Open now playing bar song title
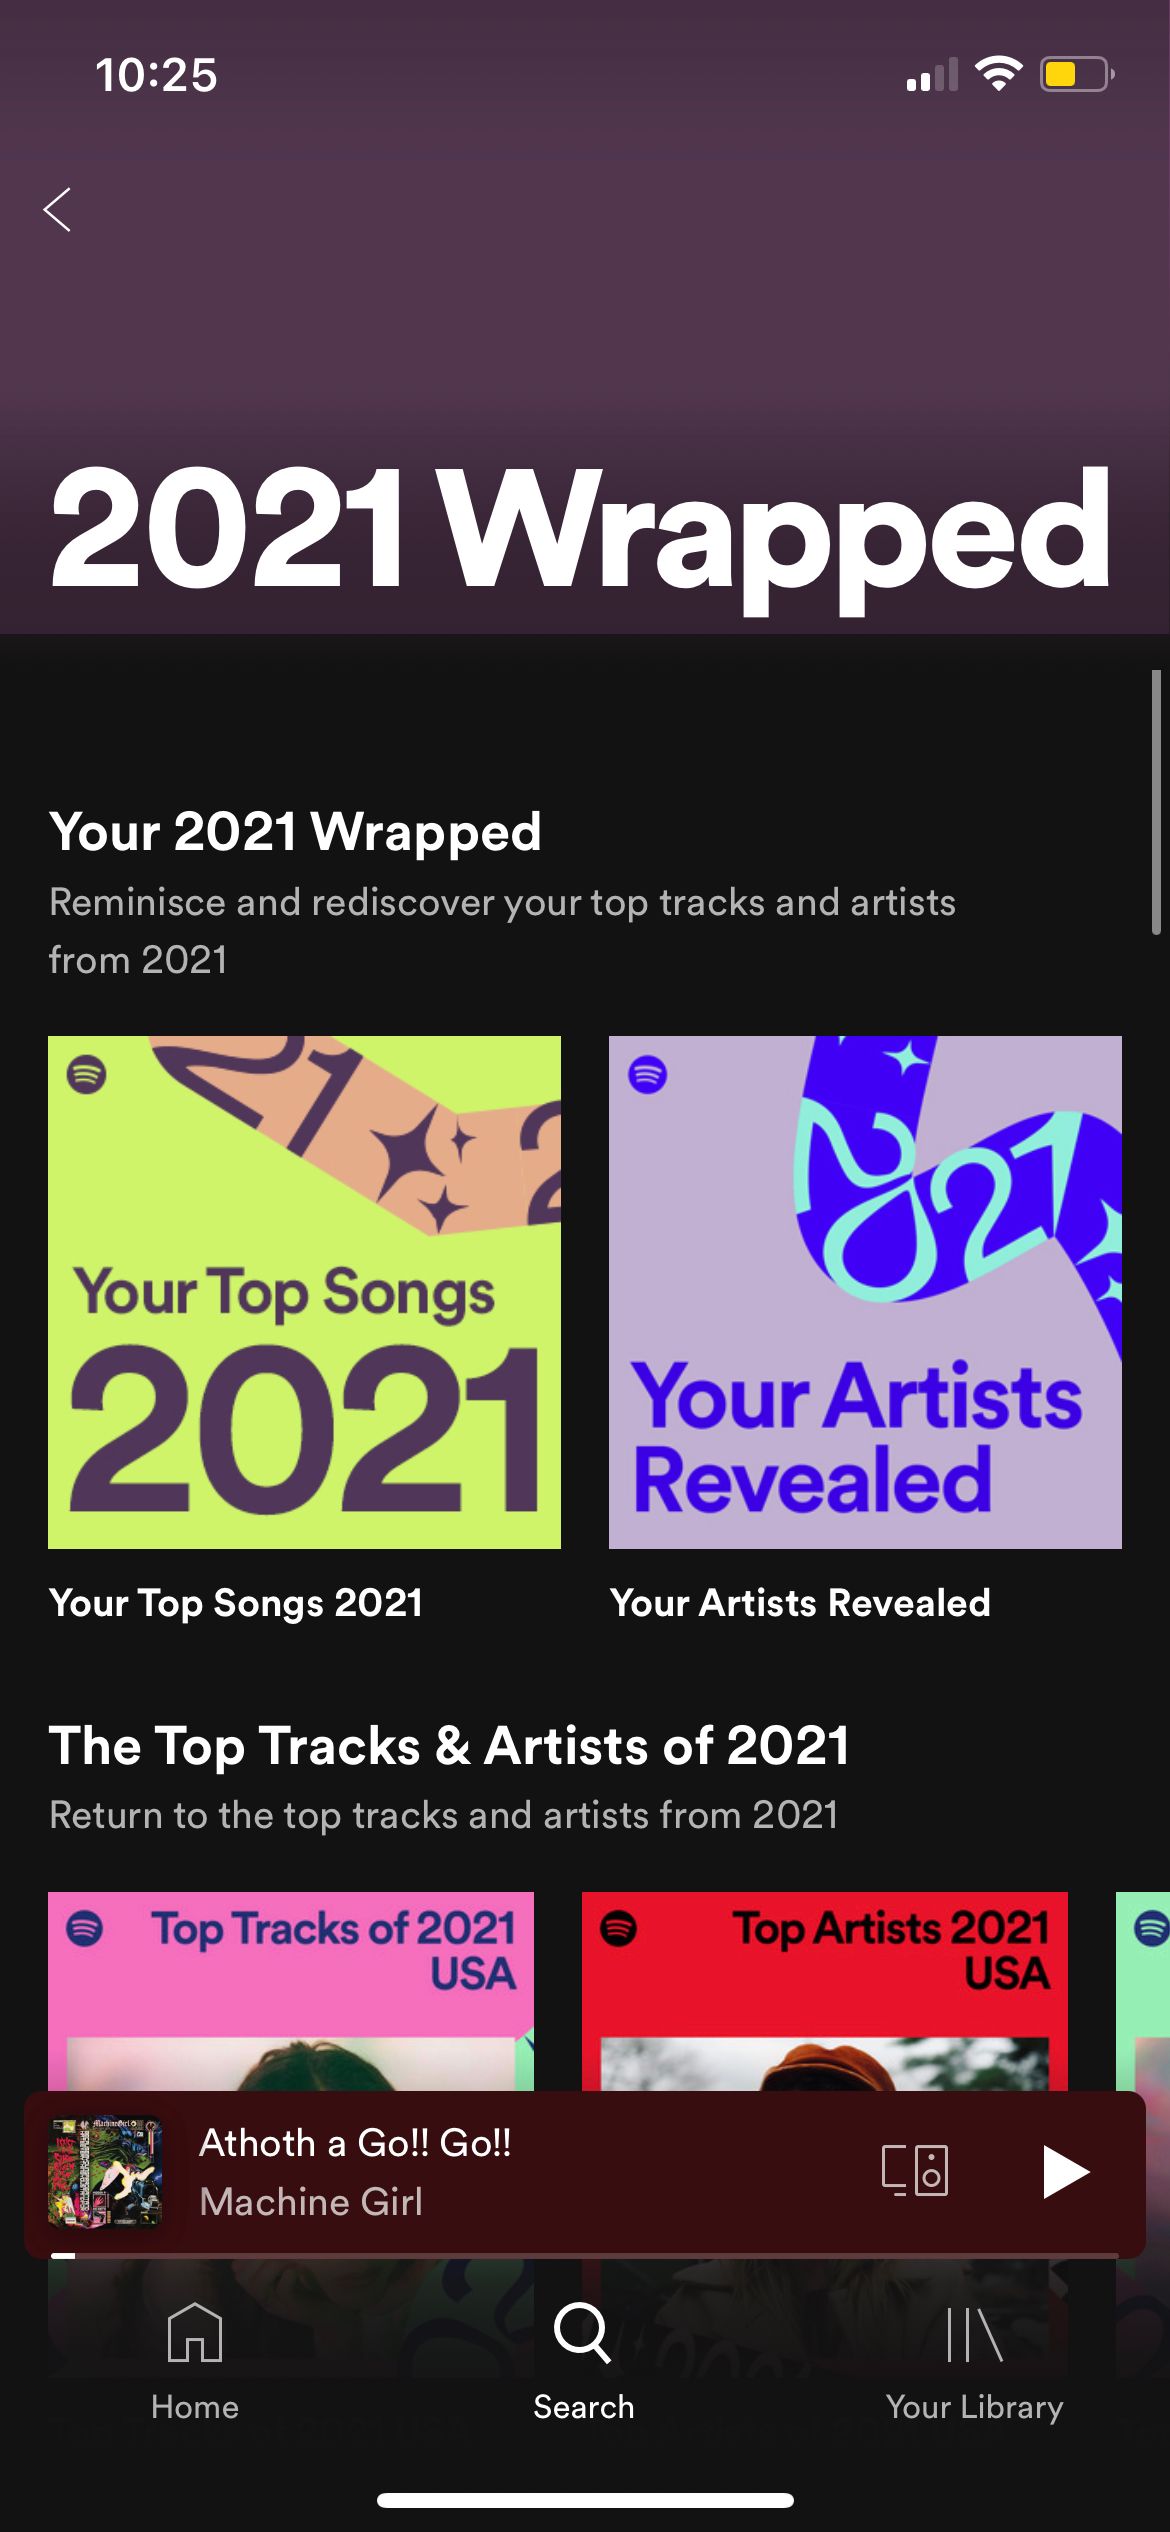 click(x=355, y=2142)
